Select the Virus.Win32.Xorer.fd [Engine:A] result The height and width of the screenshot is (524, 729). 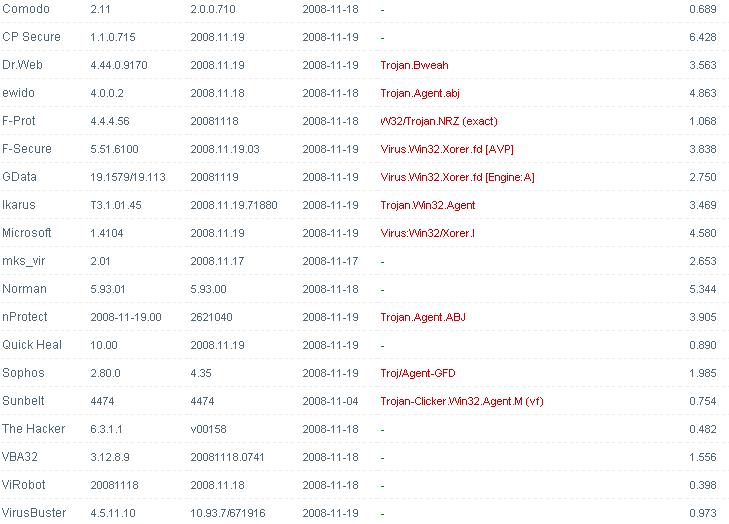457,177
